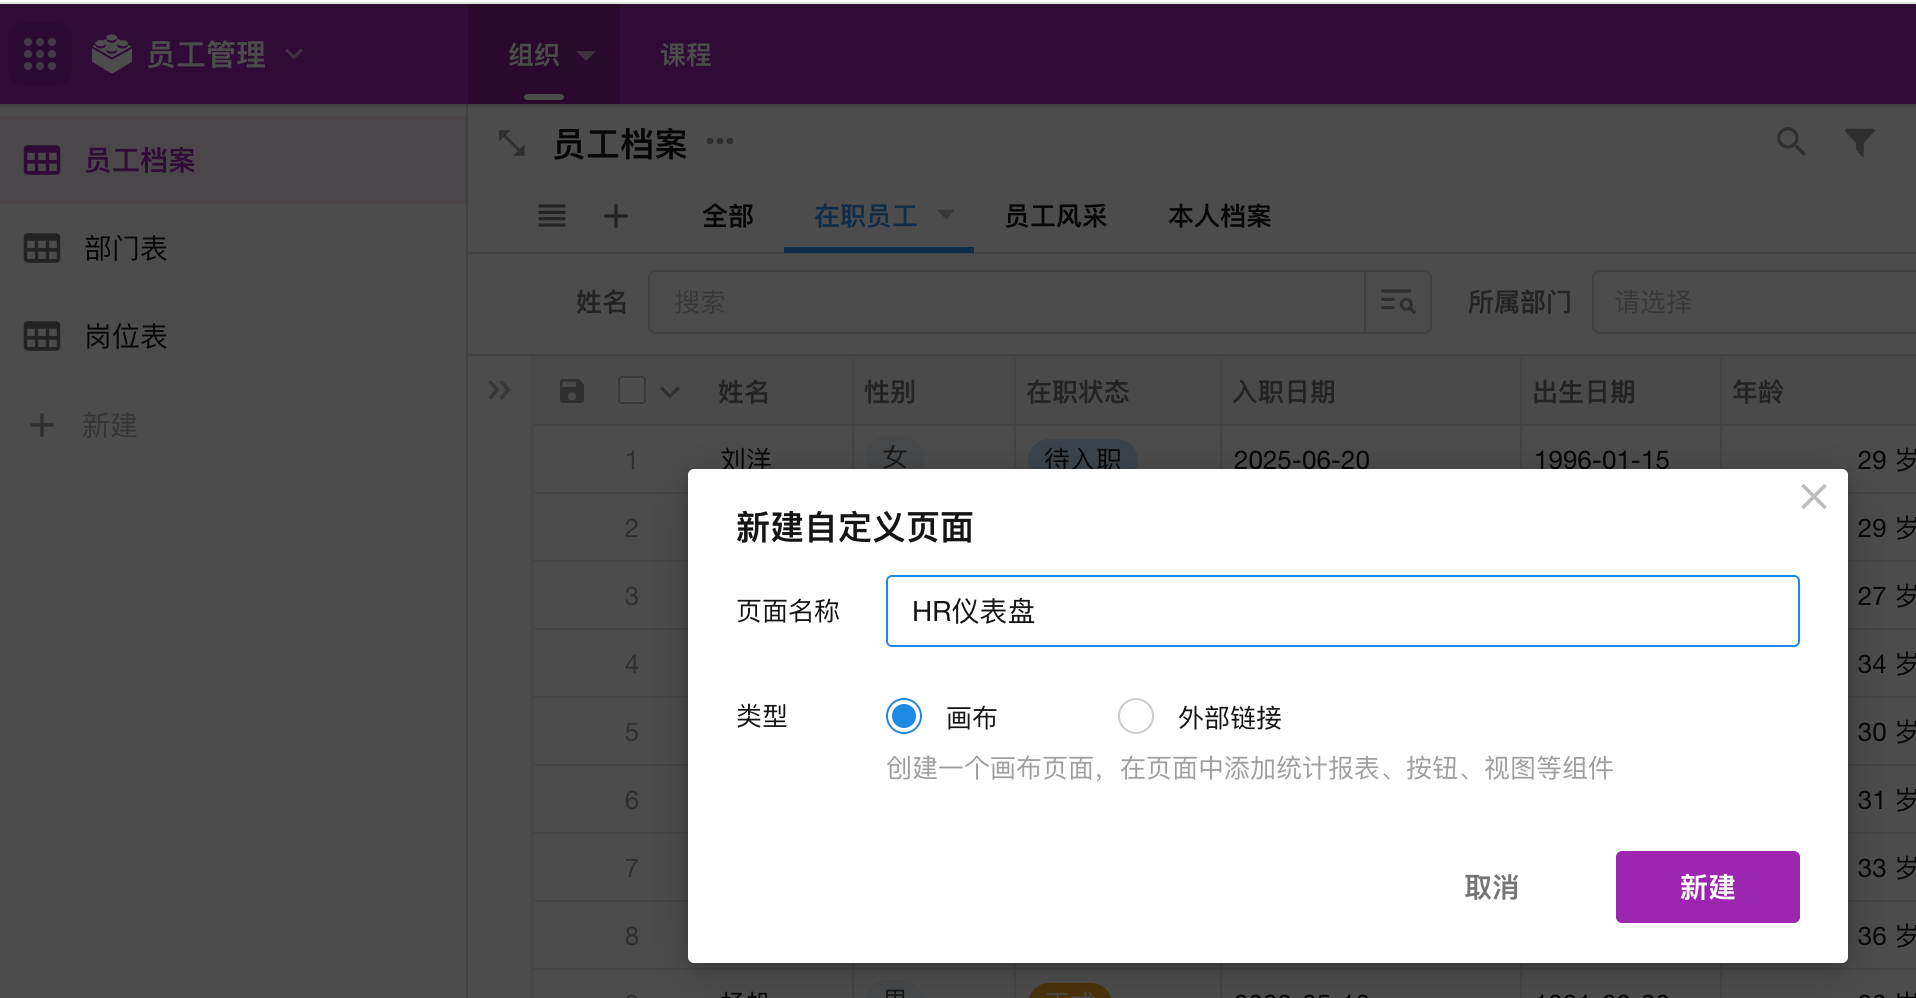Image resolution: width=1916 pixels, height=998 pixels.
Task: Open the 所属部门 请选择 dropdown
Action: click(x=1754, y=302)
